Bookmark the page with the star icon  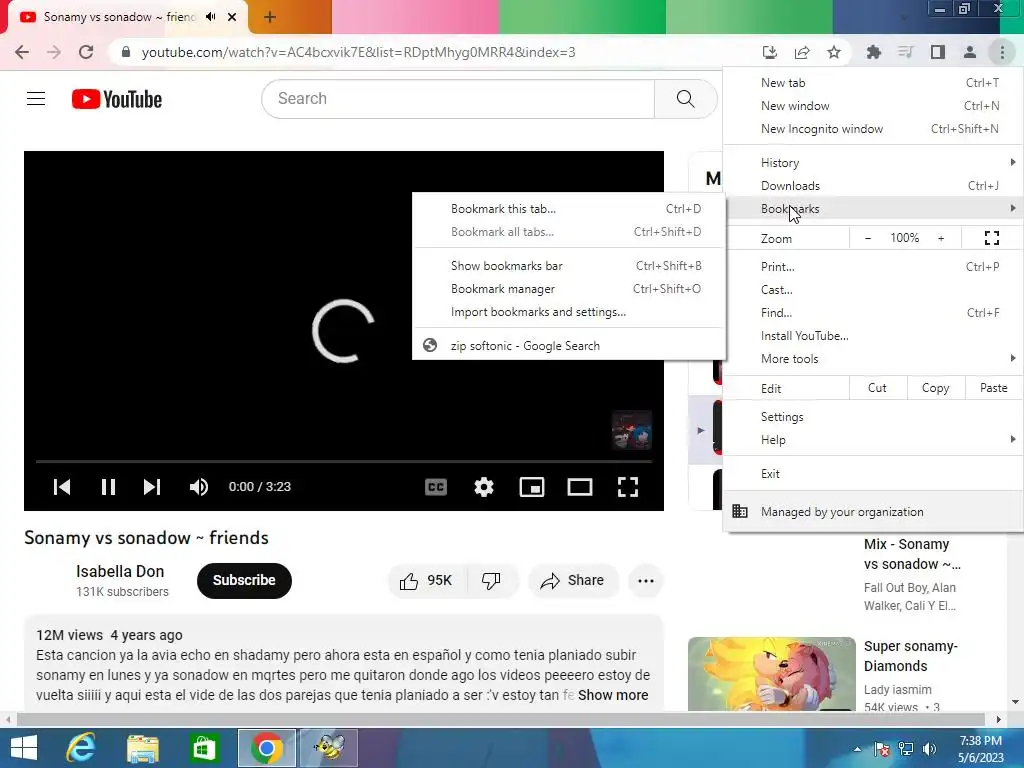[834, 52]
